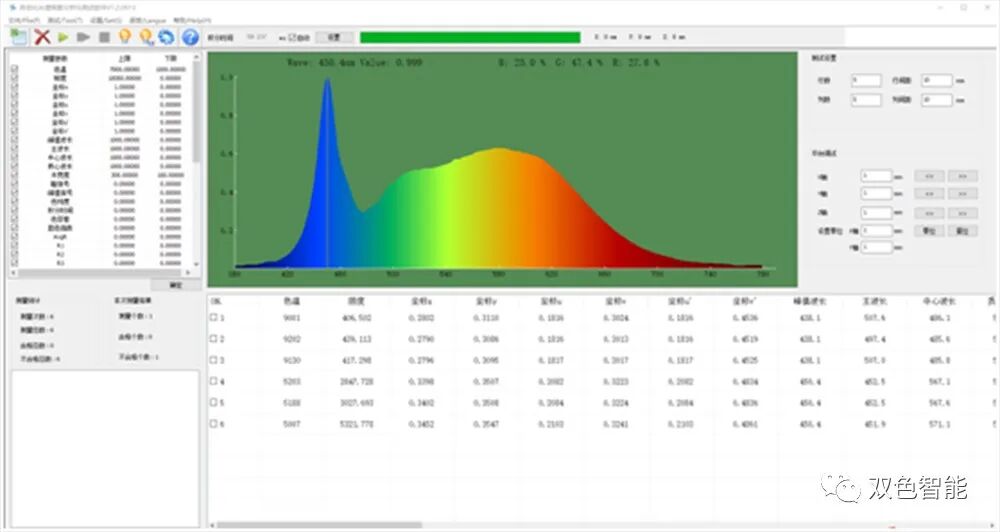Toggle the checkbox for result row 6
Image resolution: width=1000 pixels, height=532 pixels.
(214, 424)
